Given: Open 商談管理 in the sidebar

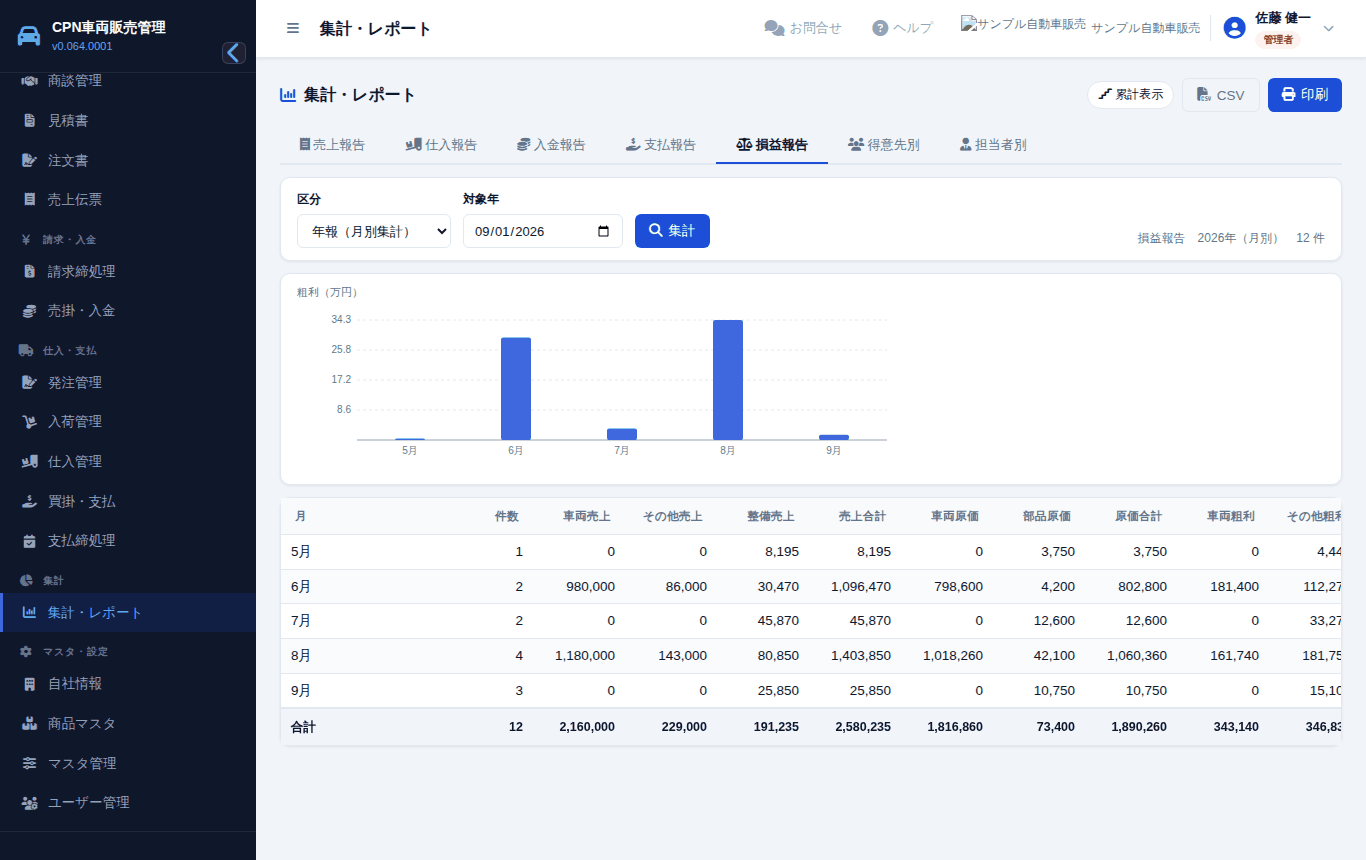Looking at the screenshot, I should [x=128, y=81].
